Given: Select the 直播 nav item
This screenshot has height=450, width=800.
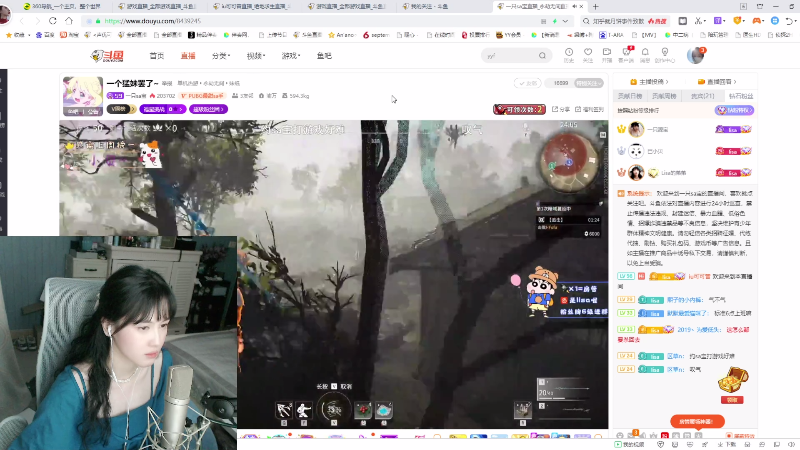Looking at the screenshot, I should [188, 56].
